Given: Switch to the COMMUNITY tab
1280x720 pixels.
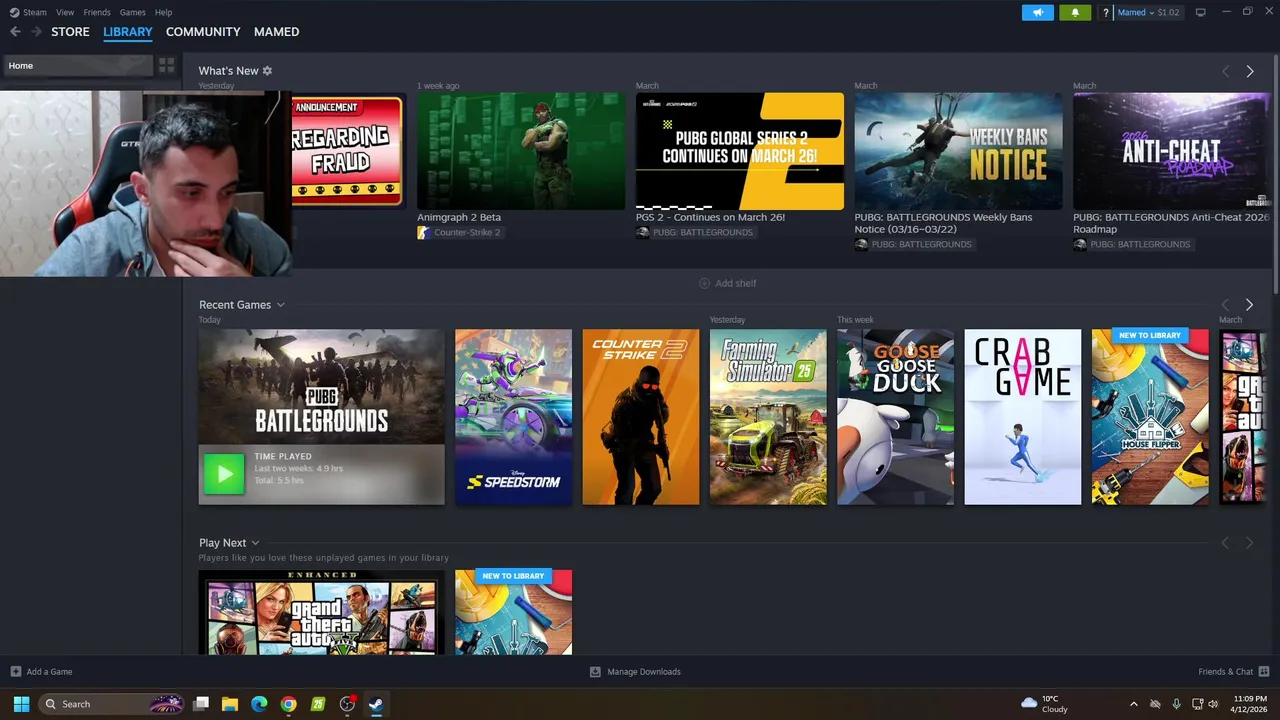Looking at the screenshot, I should (x=203, y=32).
